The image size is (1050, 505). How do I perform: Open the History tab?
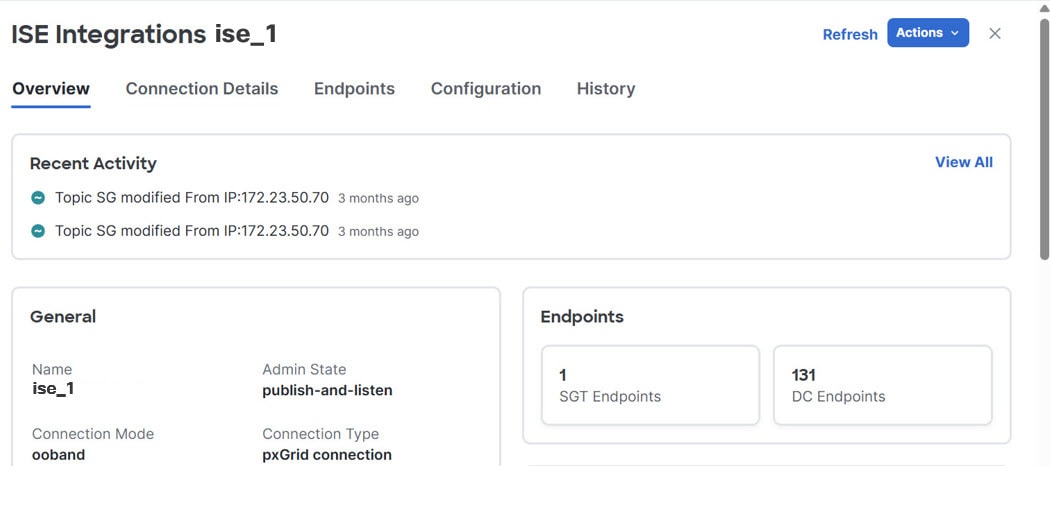[606, 89]
